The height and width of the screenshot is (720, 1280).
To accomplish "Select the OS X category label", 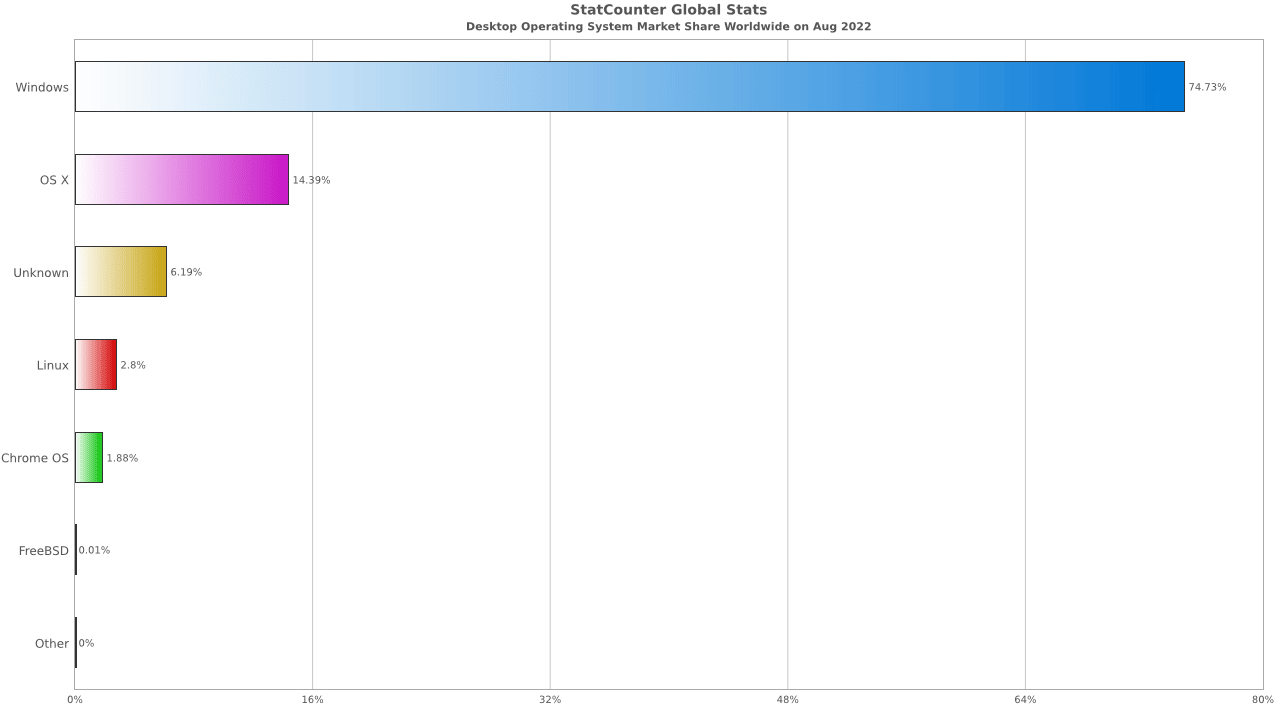I will click(54, 180).
